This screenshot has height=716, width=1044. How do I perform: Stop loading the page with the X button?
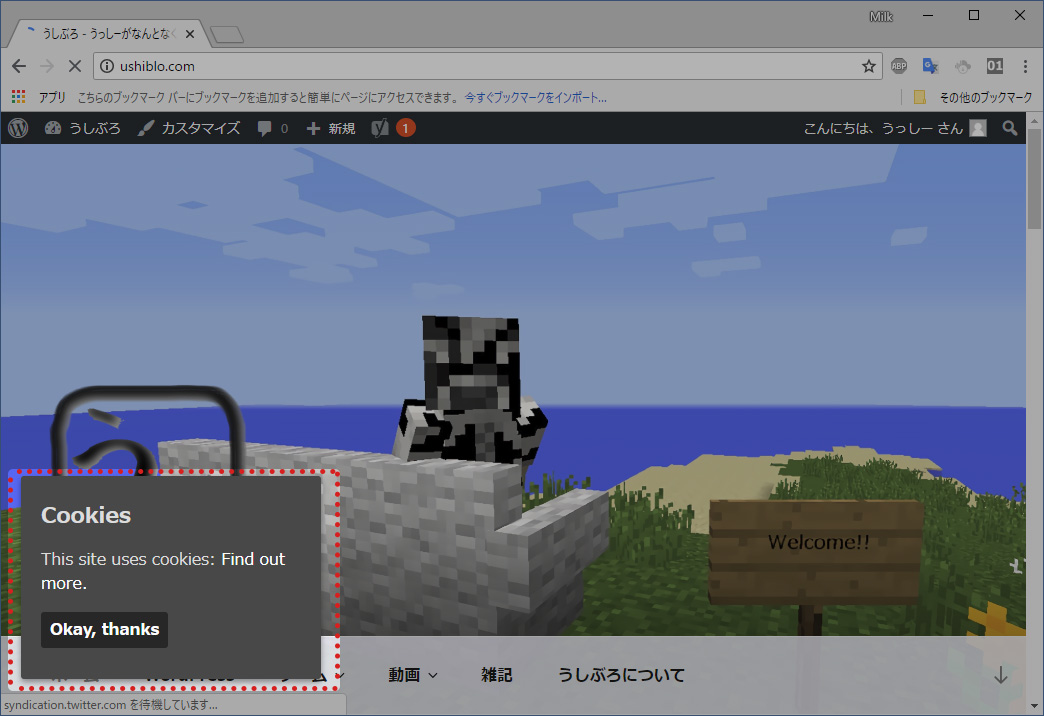tap(75, 66)
